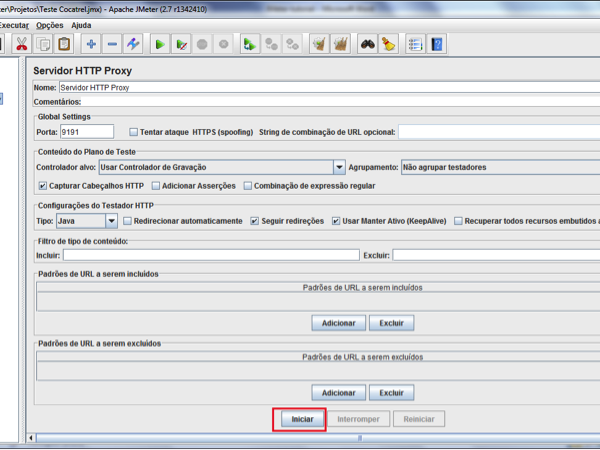This screenshot has width=600, height=450.
Task: Open the Tipo Java dropdown
Action: pos(110,221)
